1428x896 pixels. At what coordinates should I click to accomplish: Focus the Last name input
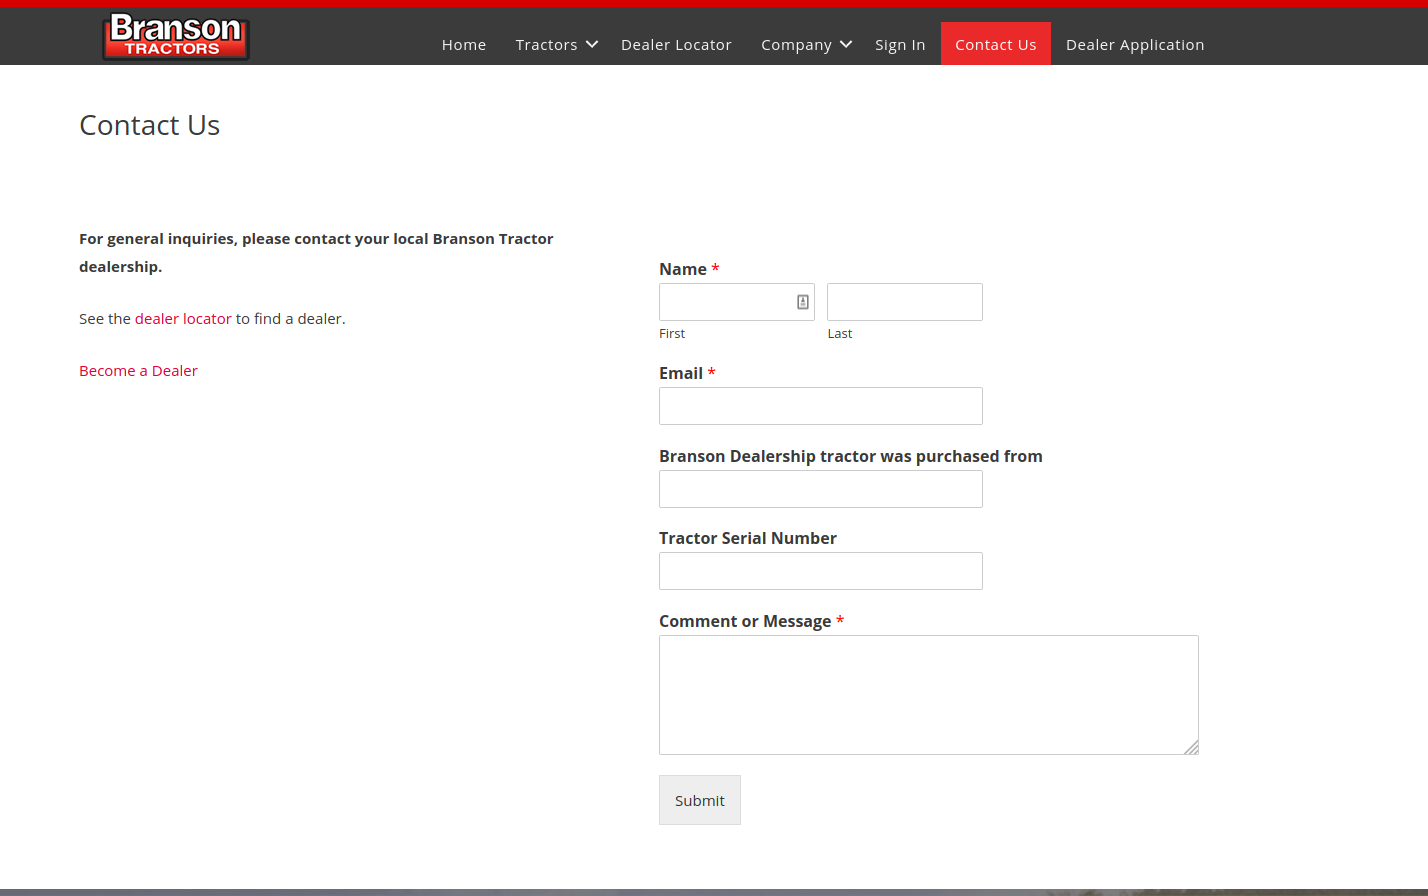[x=905, y=302]
